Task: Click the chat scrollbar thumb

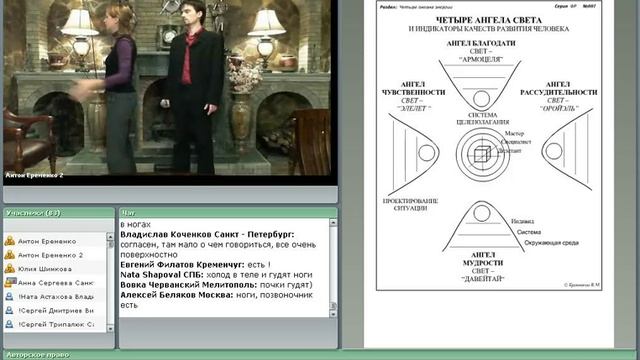Action: click(x=333, y=305)
